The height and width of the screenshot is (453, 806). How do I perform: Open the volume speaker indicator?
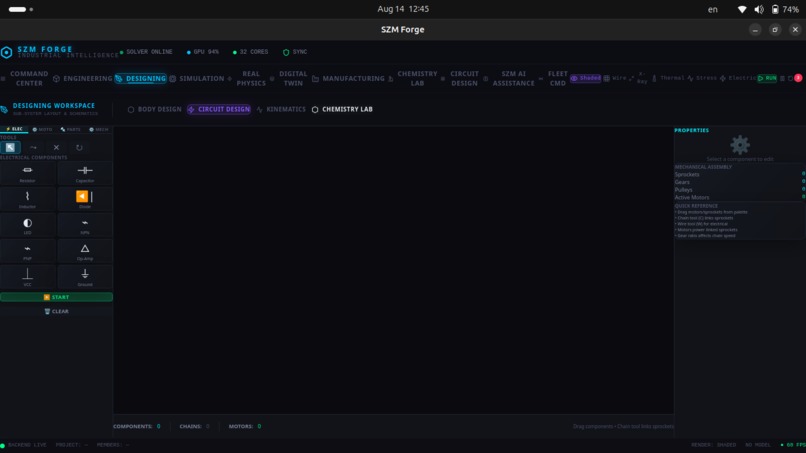[759, 9]
